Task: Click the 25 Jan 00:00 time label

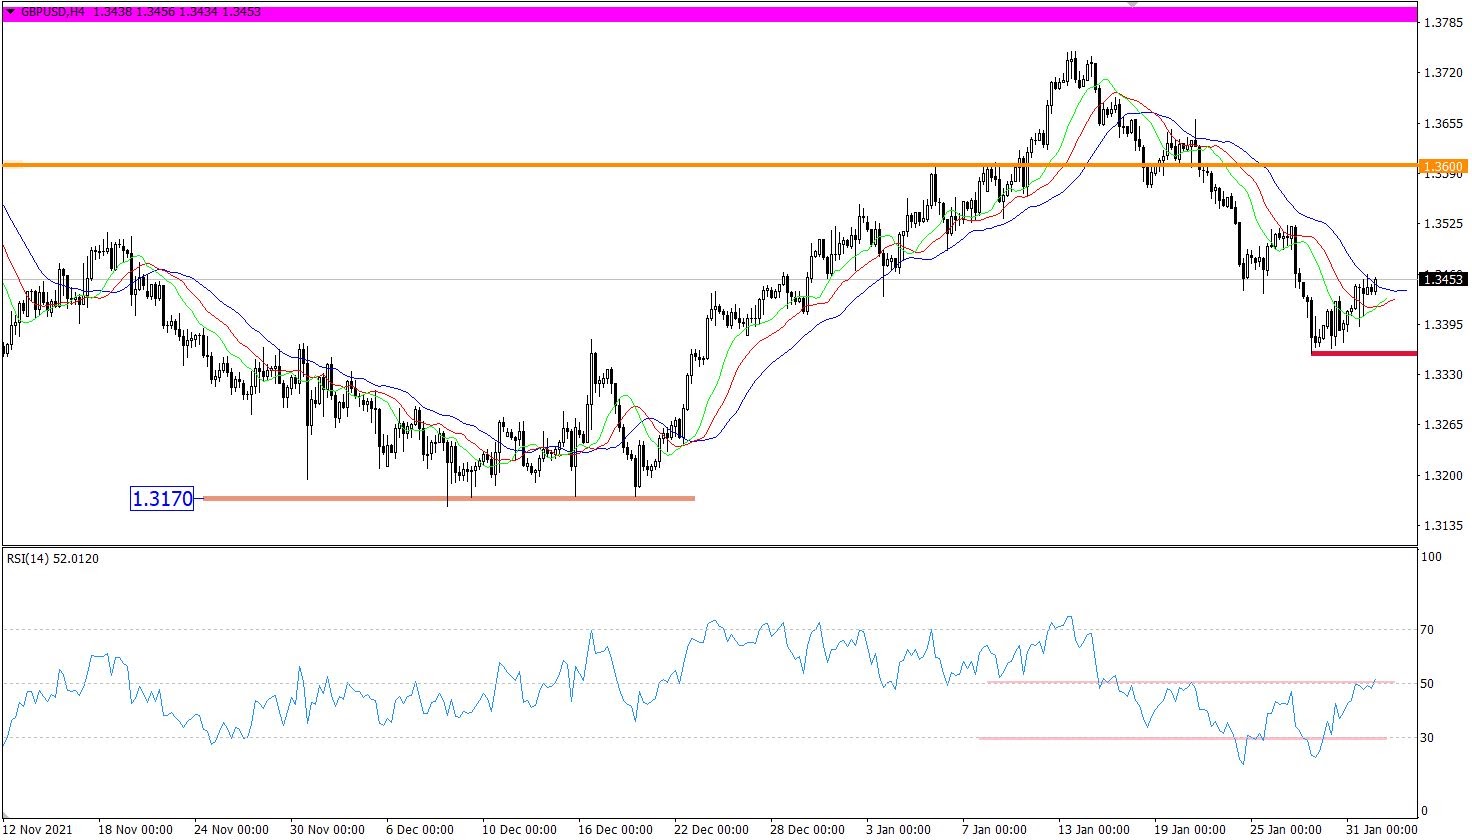Action: tap(1287, 830)
